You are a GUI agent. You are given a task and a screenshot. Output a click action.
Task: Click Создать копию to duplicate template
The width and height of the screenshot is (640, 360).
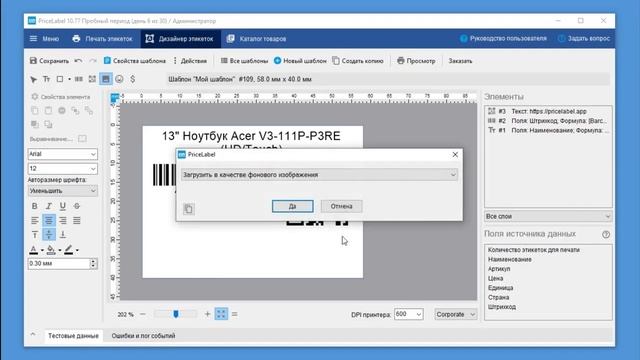358,61
